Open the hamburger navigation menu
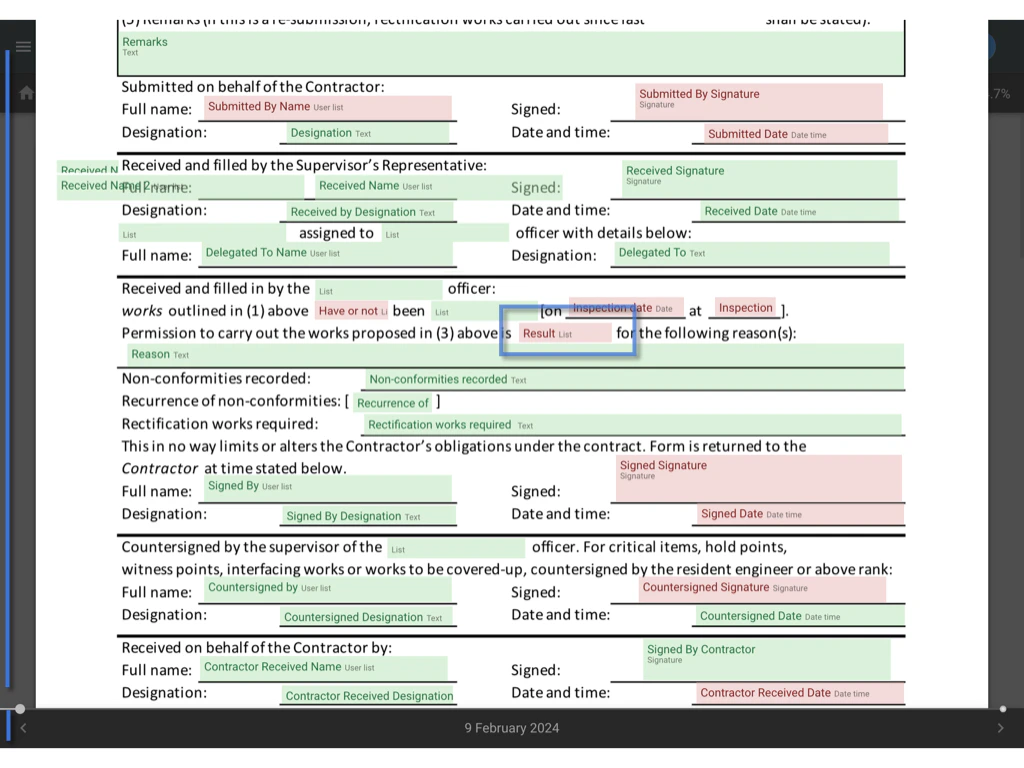This screenshot has height=768, width=1024. [x=23, y=46]
